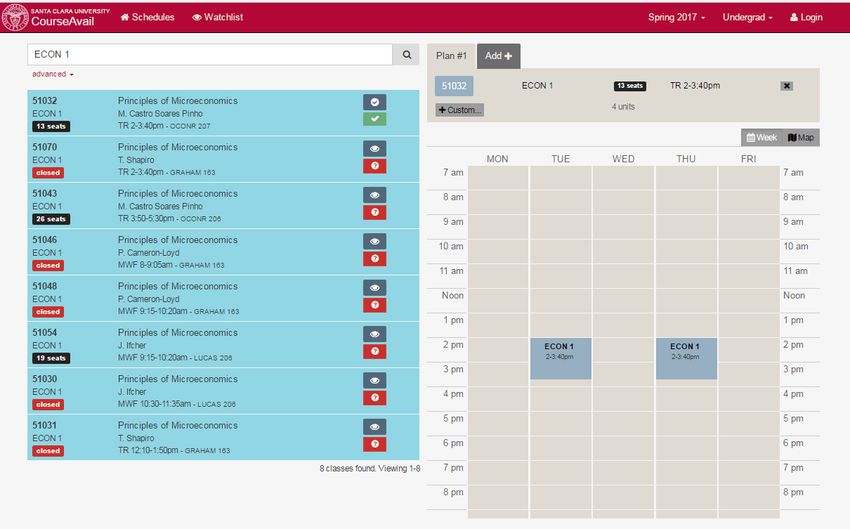Click the red question icon for 51046
Image resolution: width=850 pixels, height=529 pixels.
tap(375, 259)
